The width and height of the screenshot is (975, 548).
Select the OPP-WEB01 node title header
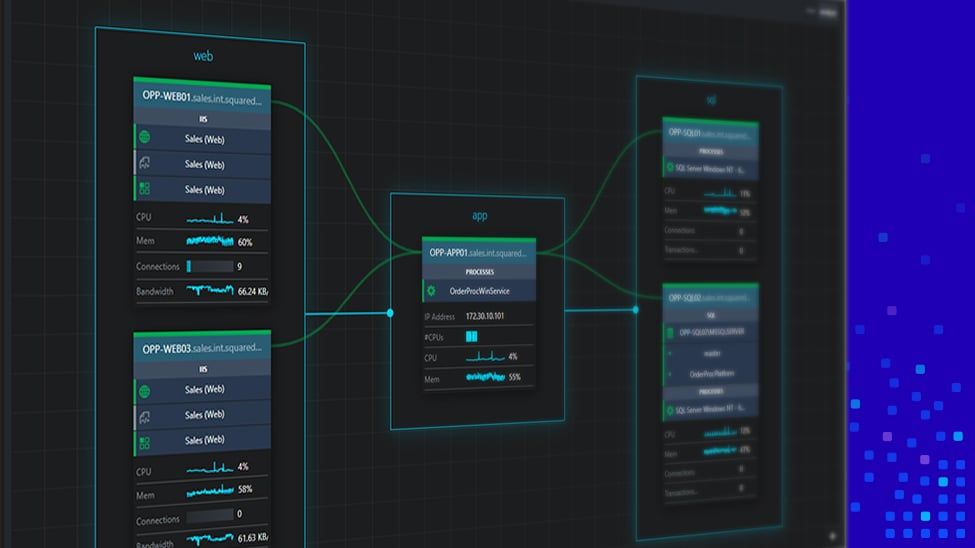pyautogui.click(x=202, y=100)
